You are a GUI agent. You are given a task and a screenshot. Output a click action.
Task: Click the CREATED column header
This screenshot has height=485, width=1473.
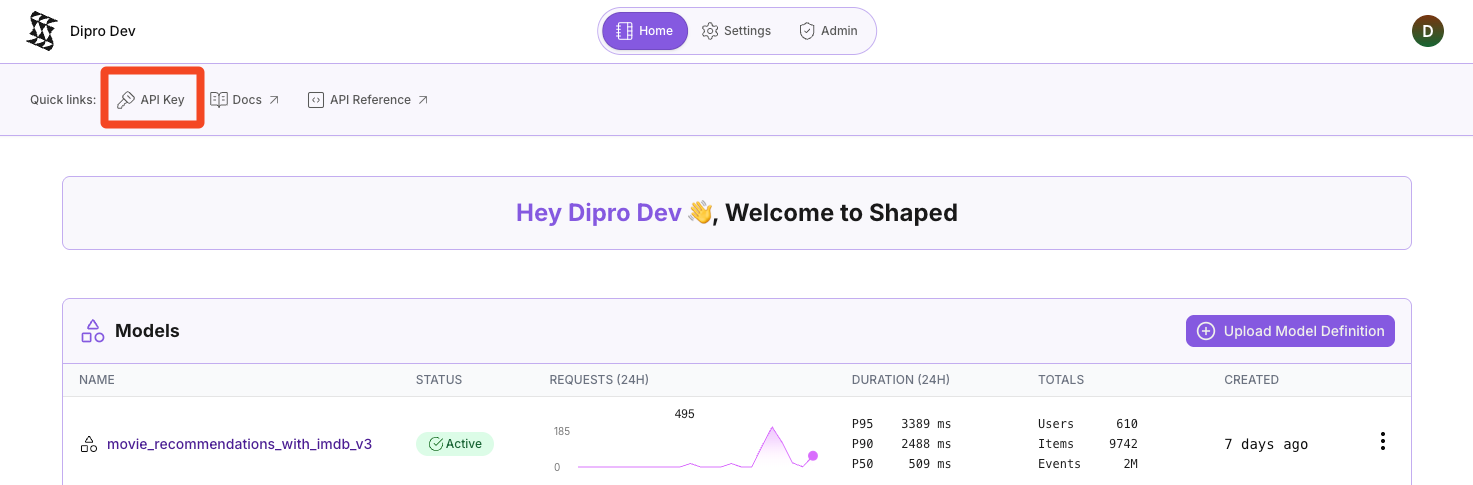(1251, 380)
